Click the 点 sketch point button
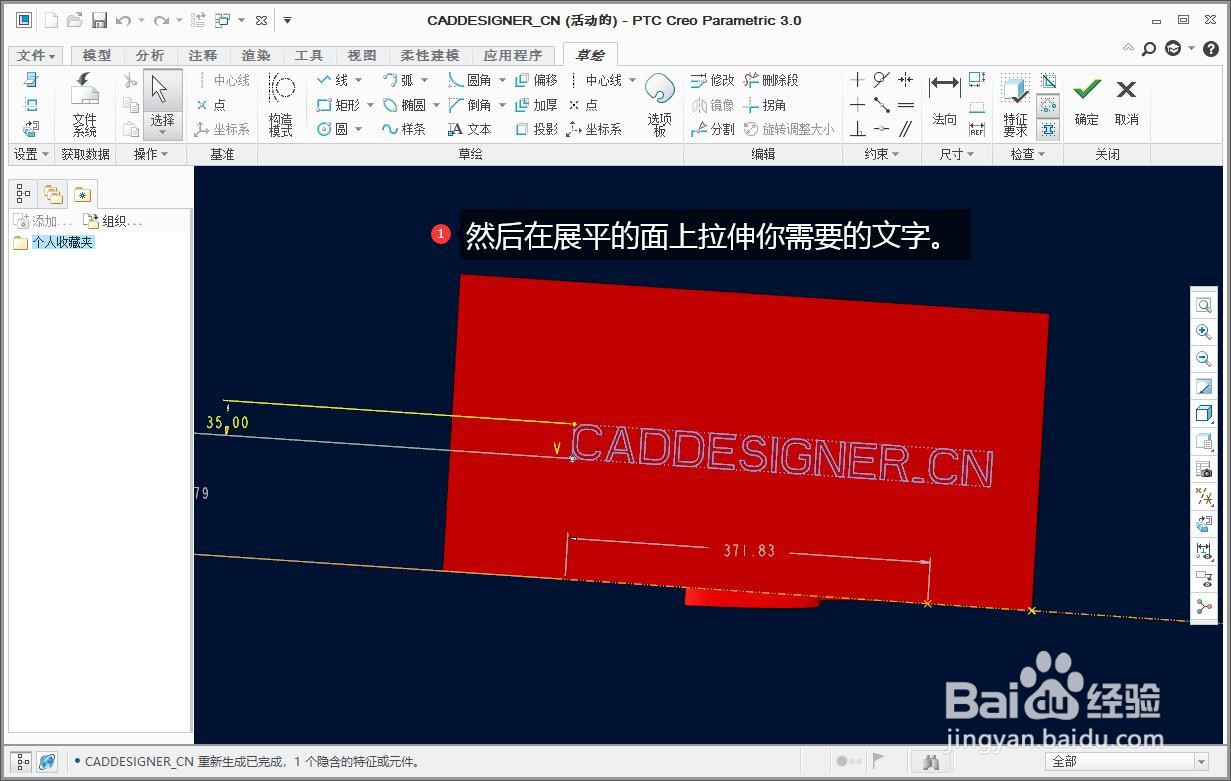The image size is (1231, 781). [x=583, y=105]
